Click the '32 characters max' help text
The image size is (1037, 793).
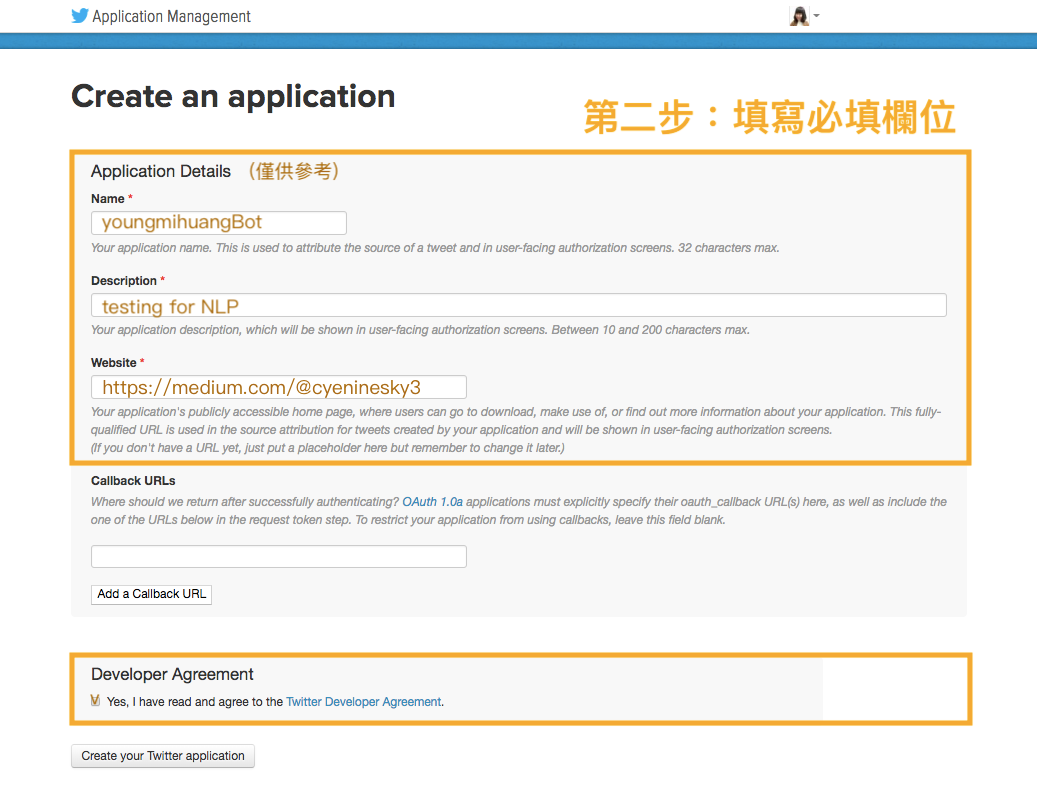(728, 248)
